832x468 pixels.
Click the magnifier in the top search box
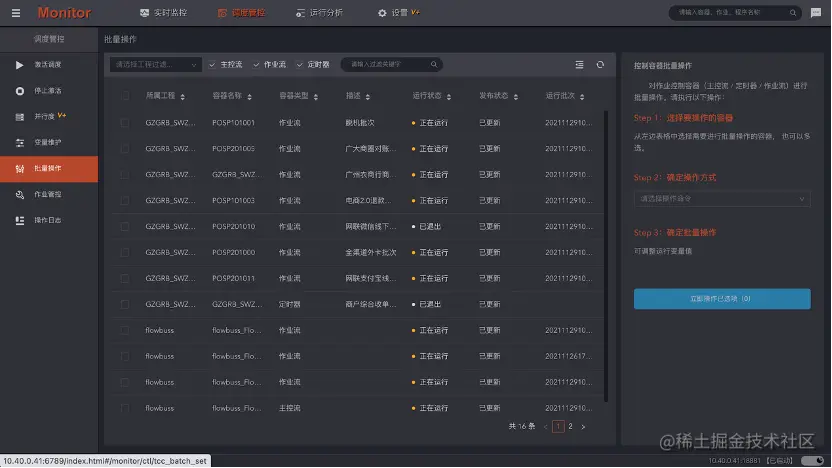pos(793,13)
